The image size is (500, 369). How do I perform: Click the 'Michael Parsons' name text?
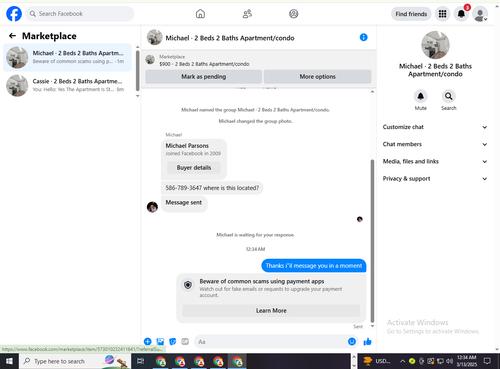coord(187,146)
